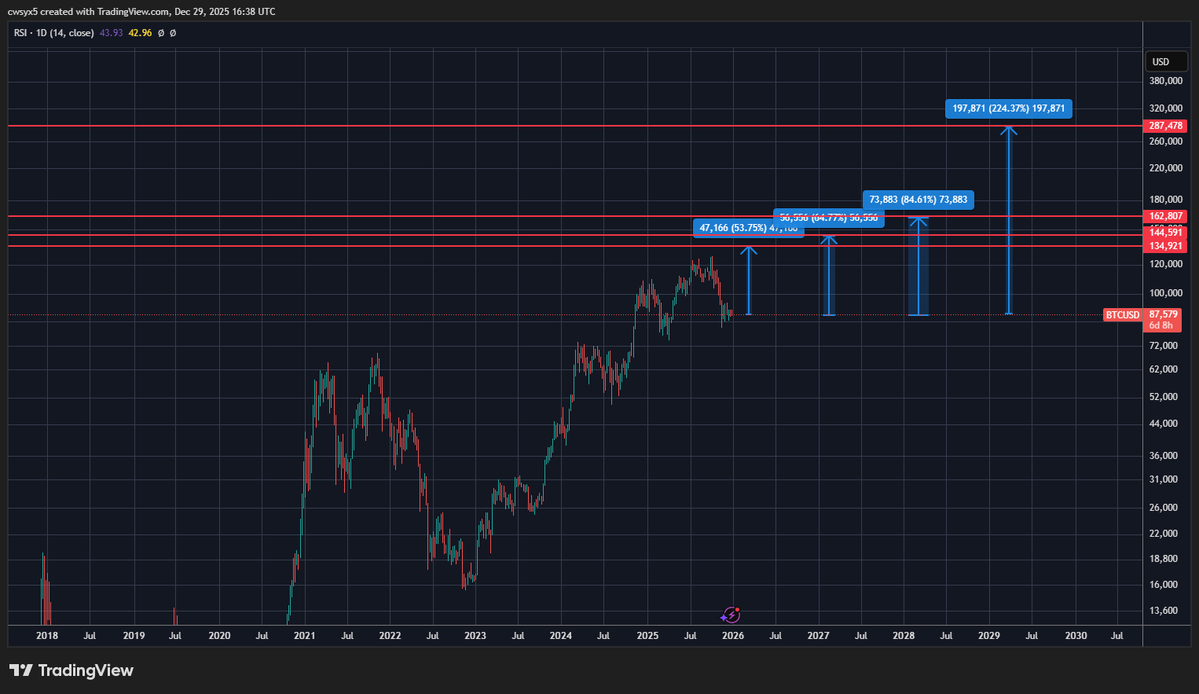
Task: Click the 52,000 price axis label
Action: coord(1163,397)
